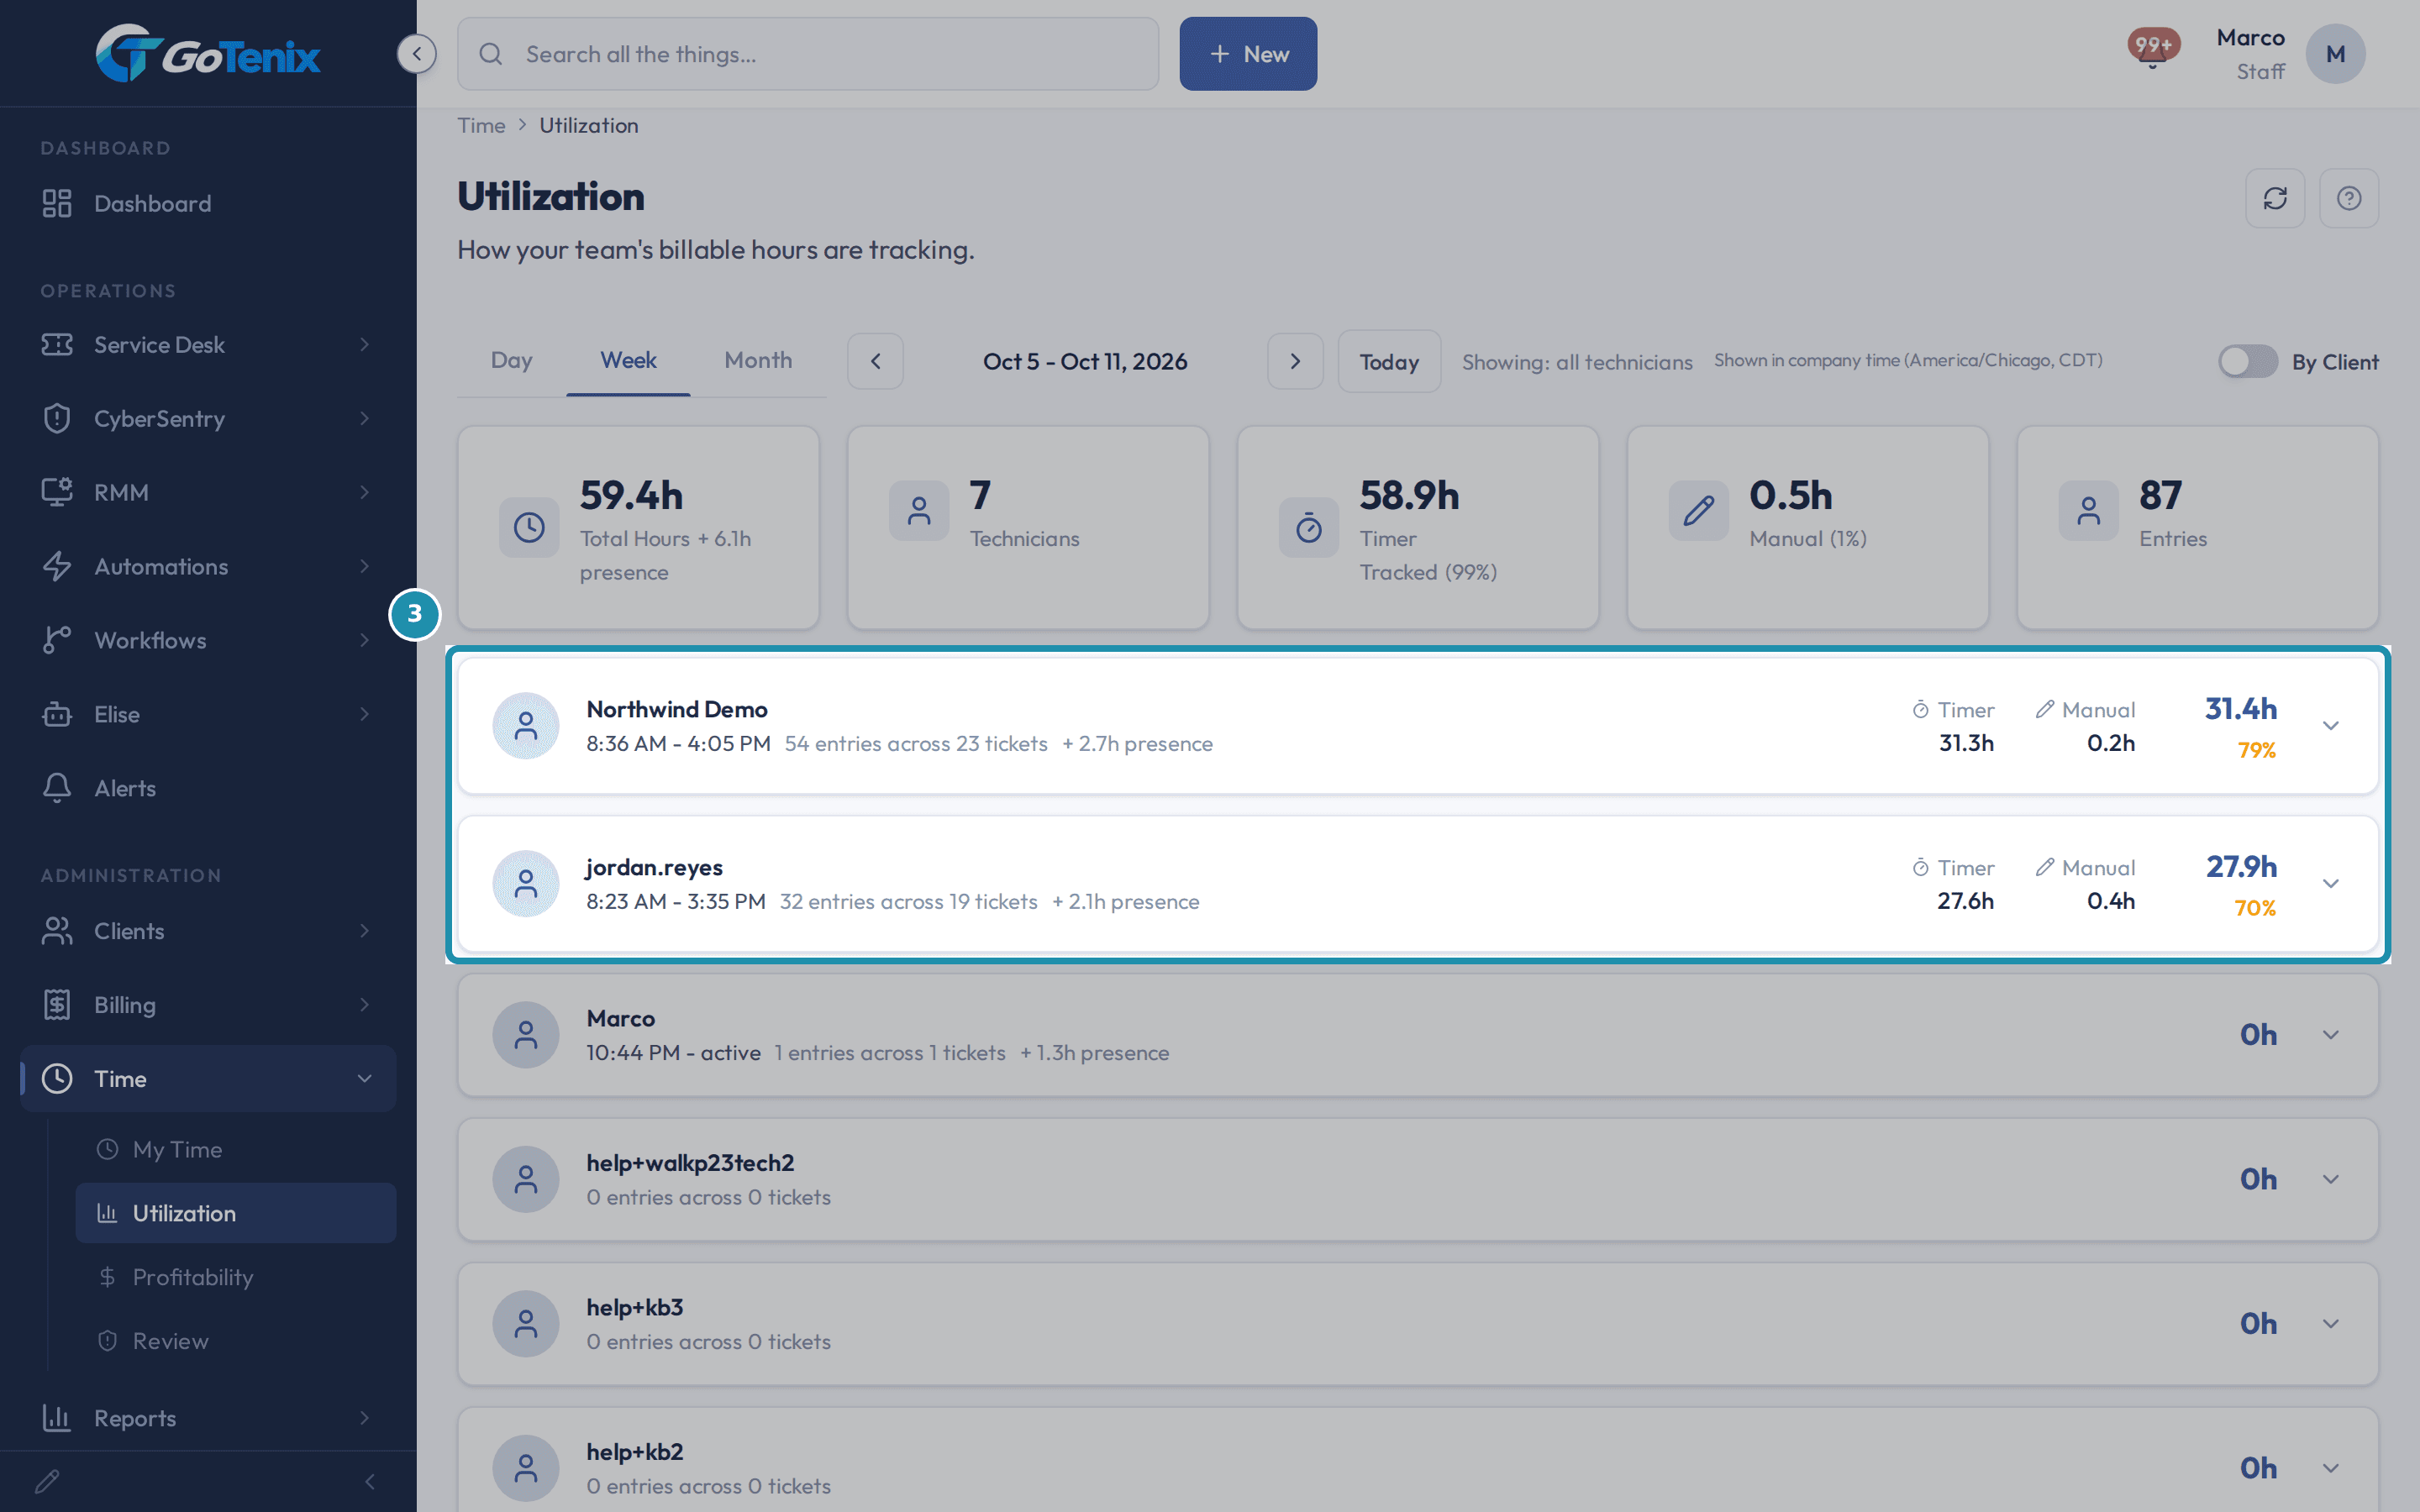Collapse the sidebar with the arrow button
The image size is (2420, 1512).
[x=417, y=53]
